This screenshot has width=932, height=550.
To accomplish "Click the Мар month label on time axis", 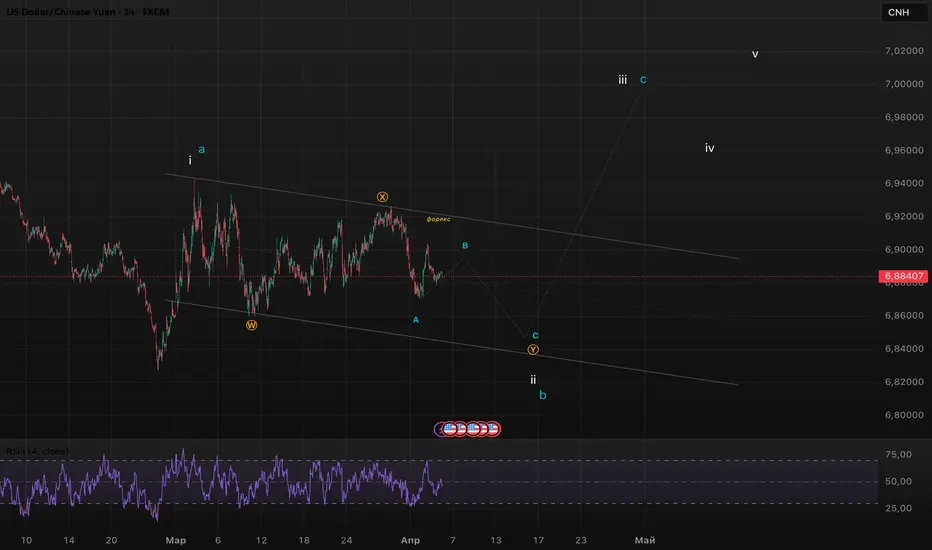I will [x=175, y=540].
